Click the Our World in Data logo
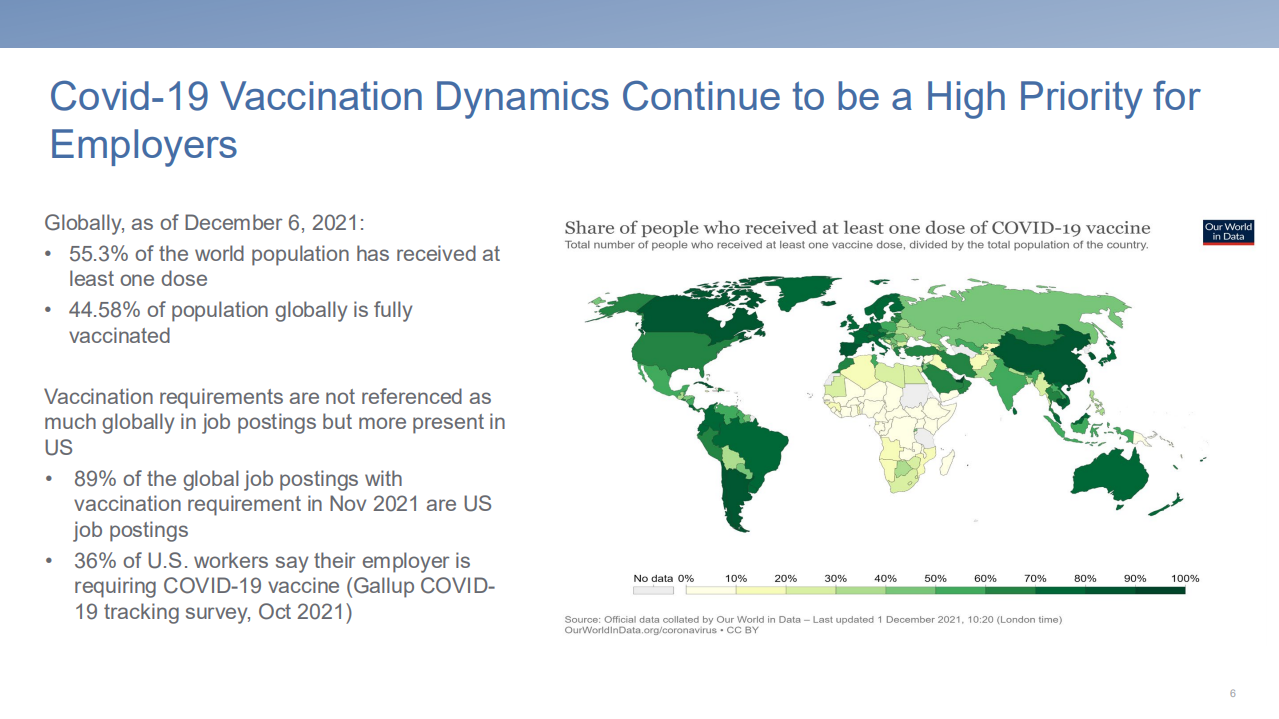The image size is (1279, 719). click(1228, 232)
